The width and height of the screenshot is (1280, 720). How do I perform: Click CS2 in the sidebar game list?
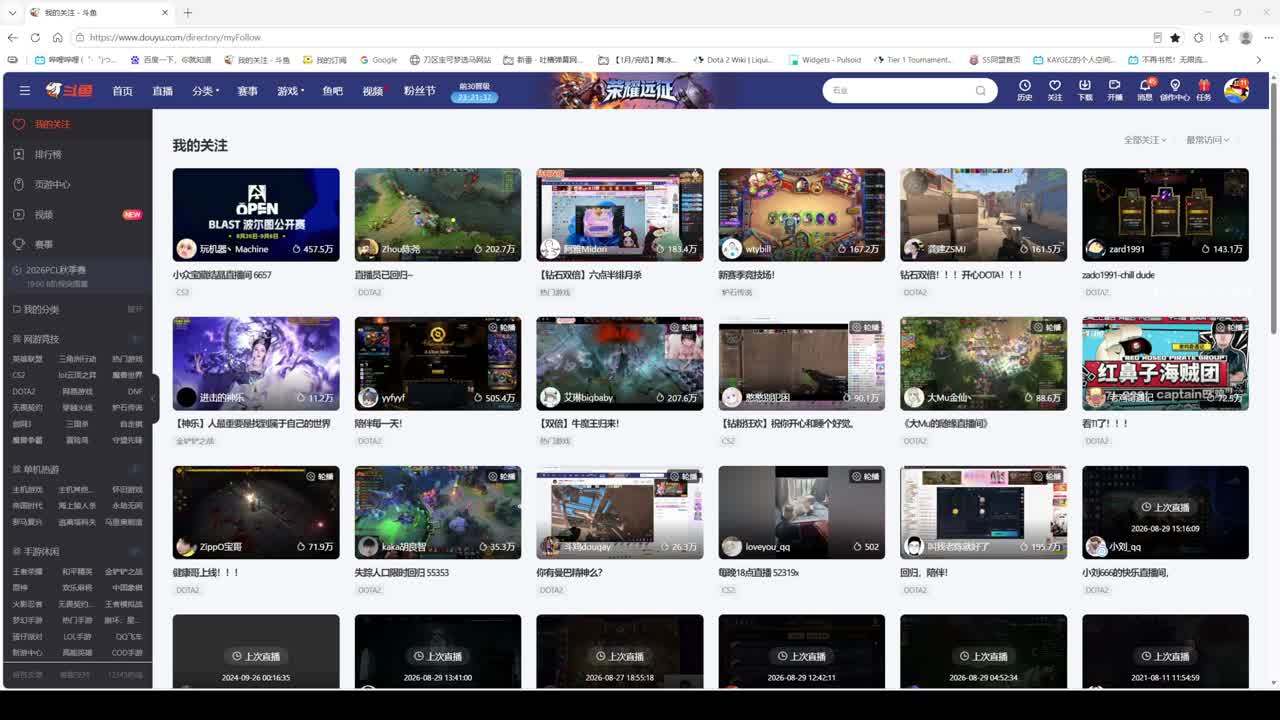[x=18, y=375]
